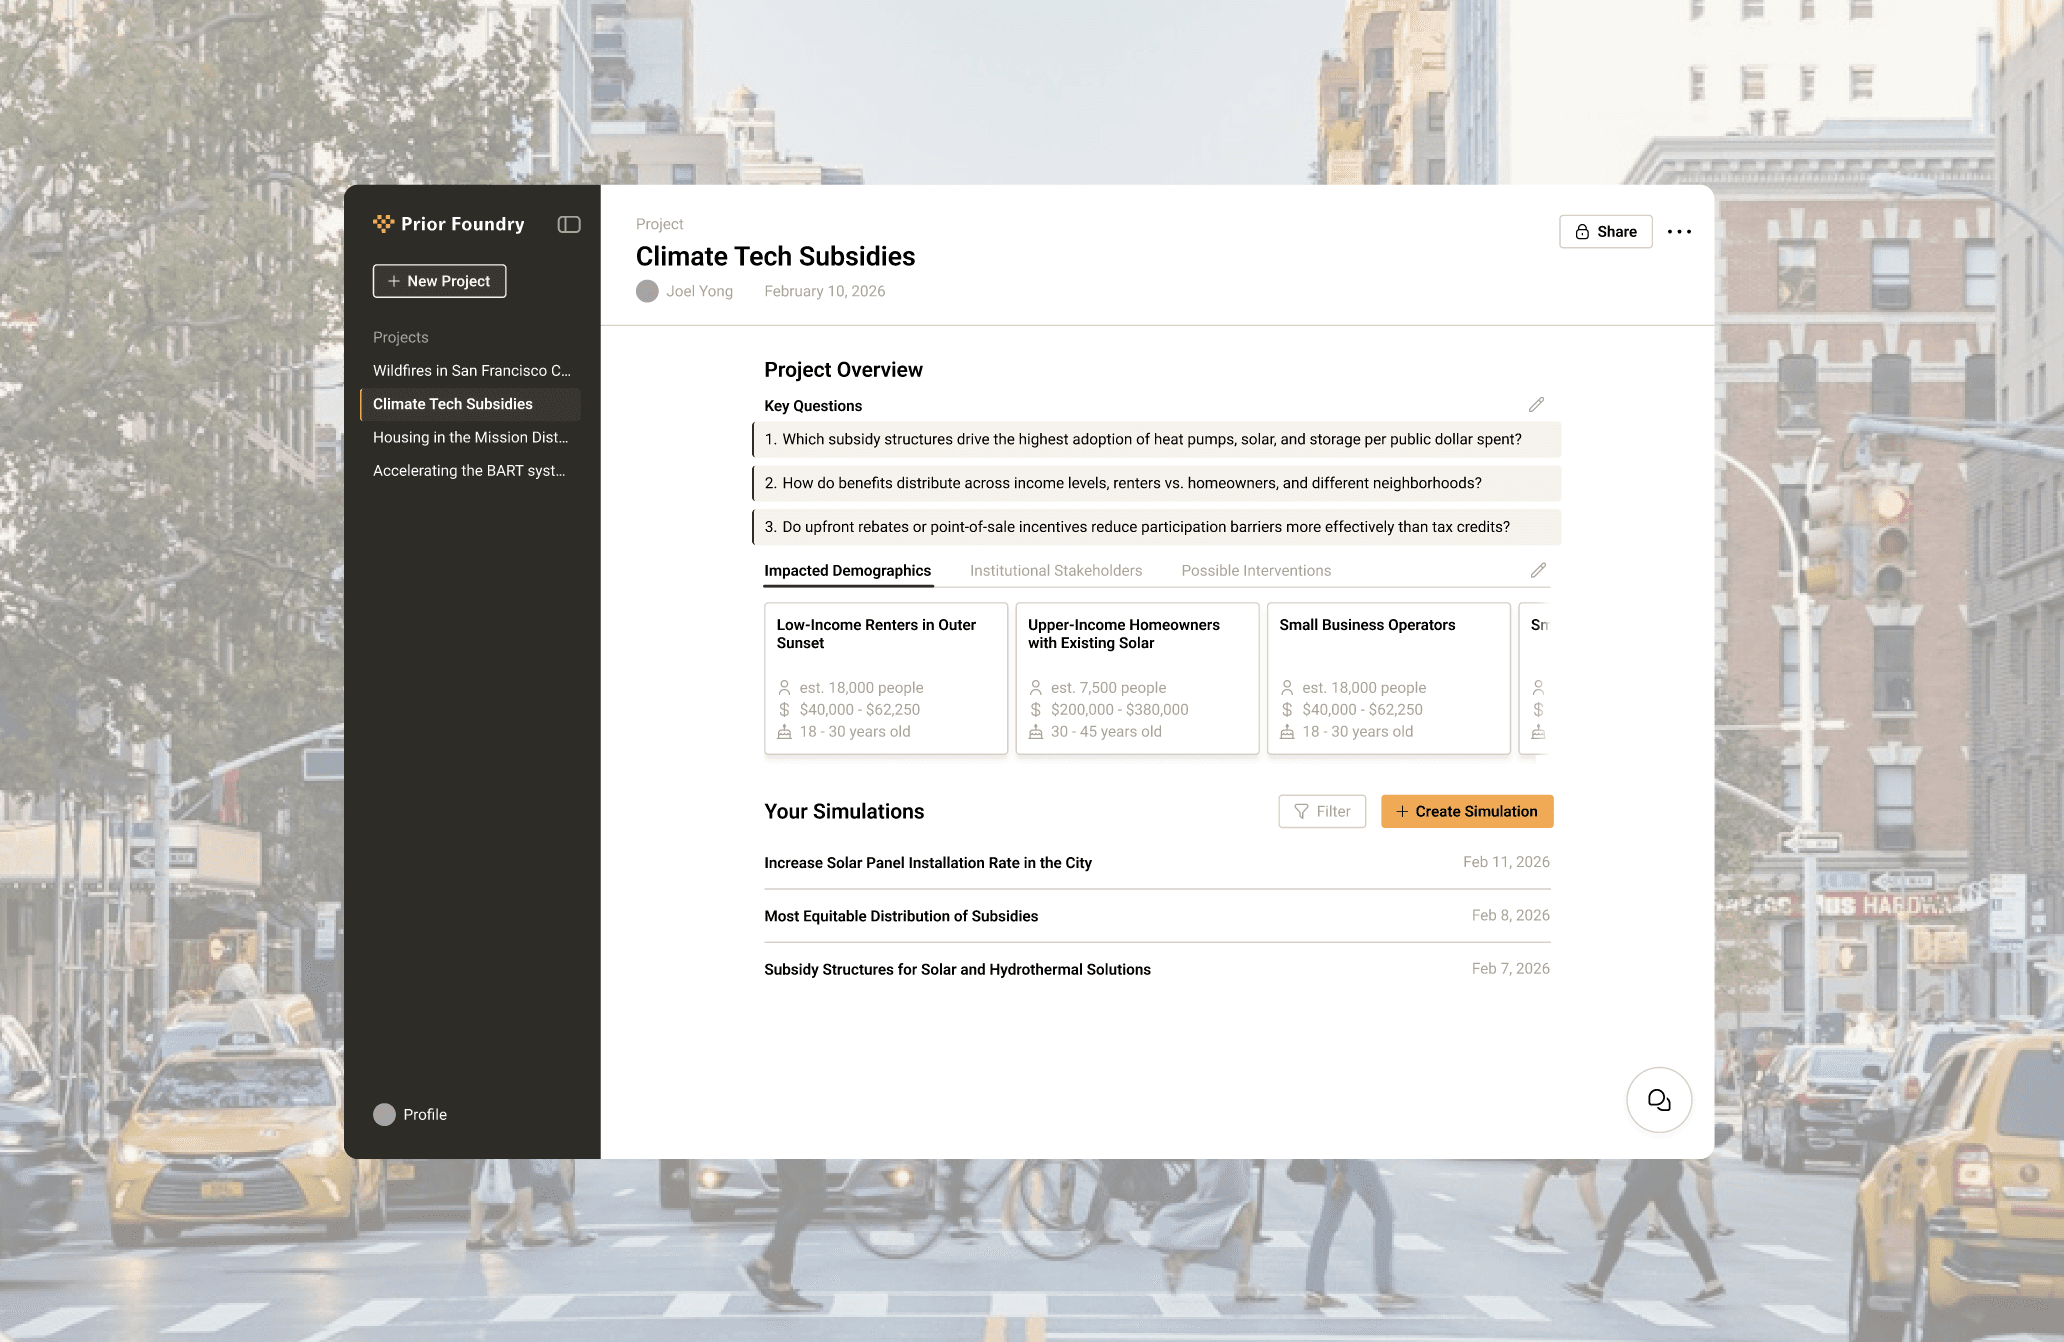The height and width of the screenshot is (1342, 2064).
Task: Start a New Project
Action: [439, 281]
